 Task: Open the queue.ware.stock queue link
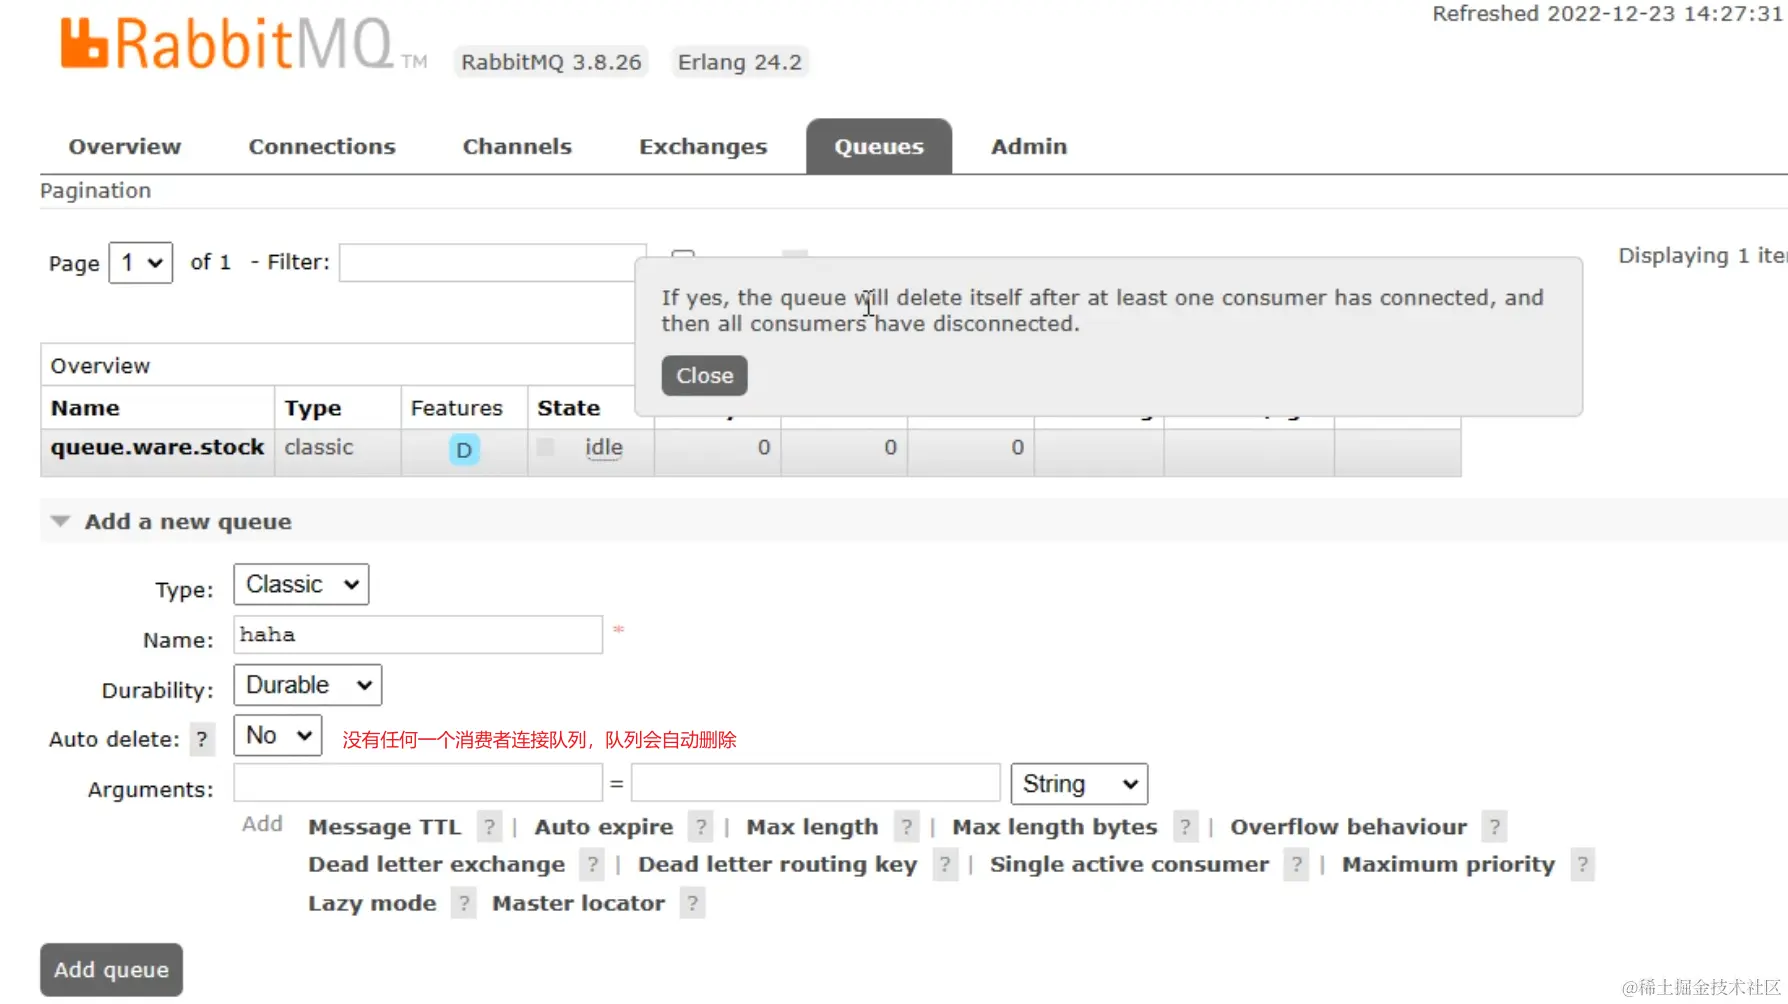[158, 447]
